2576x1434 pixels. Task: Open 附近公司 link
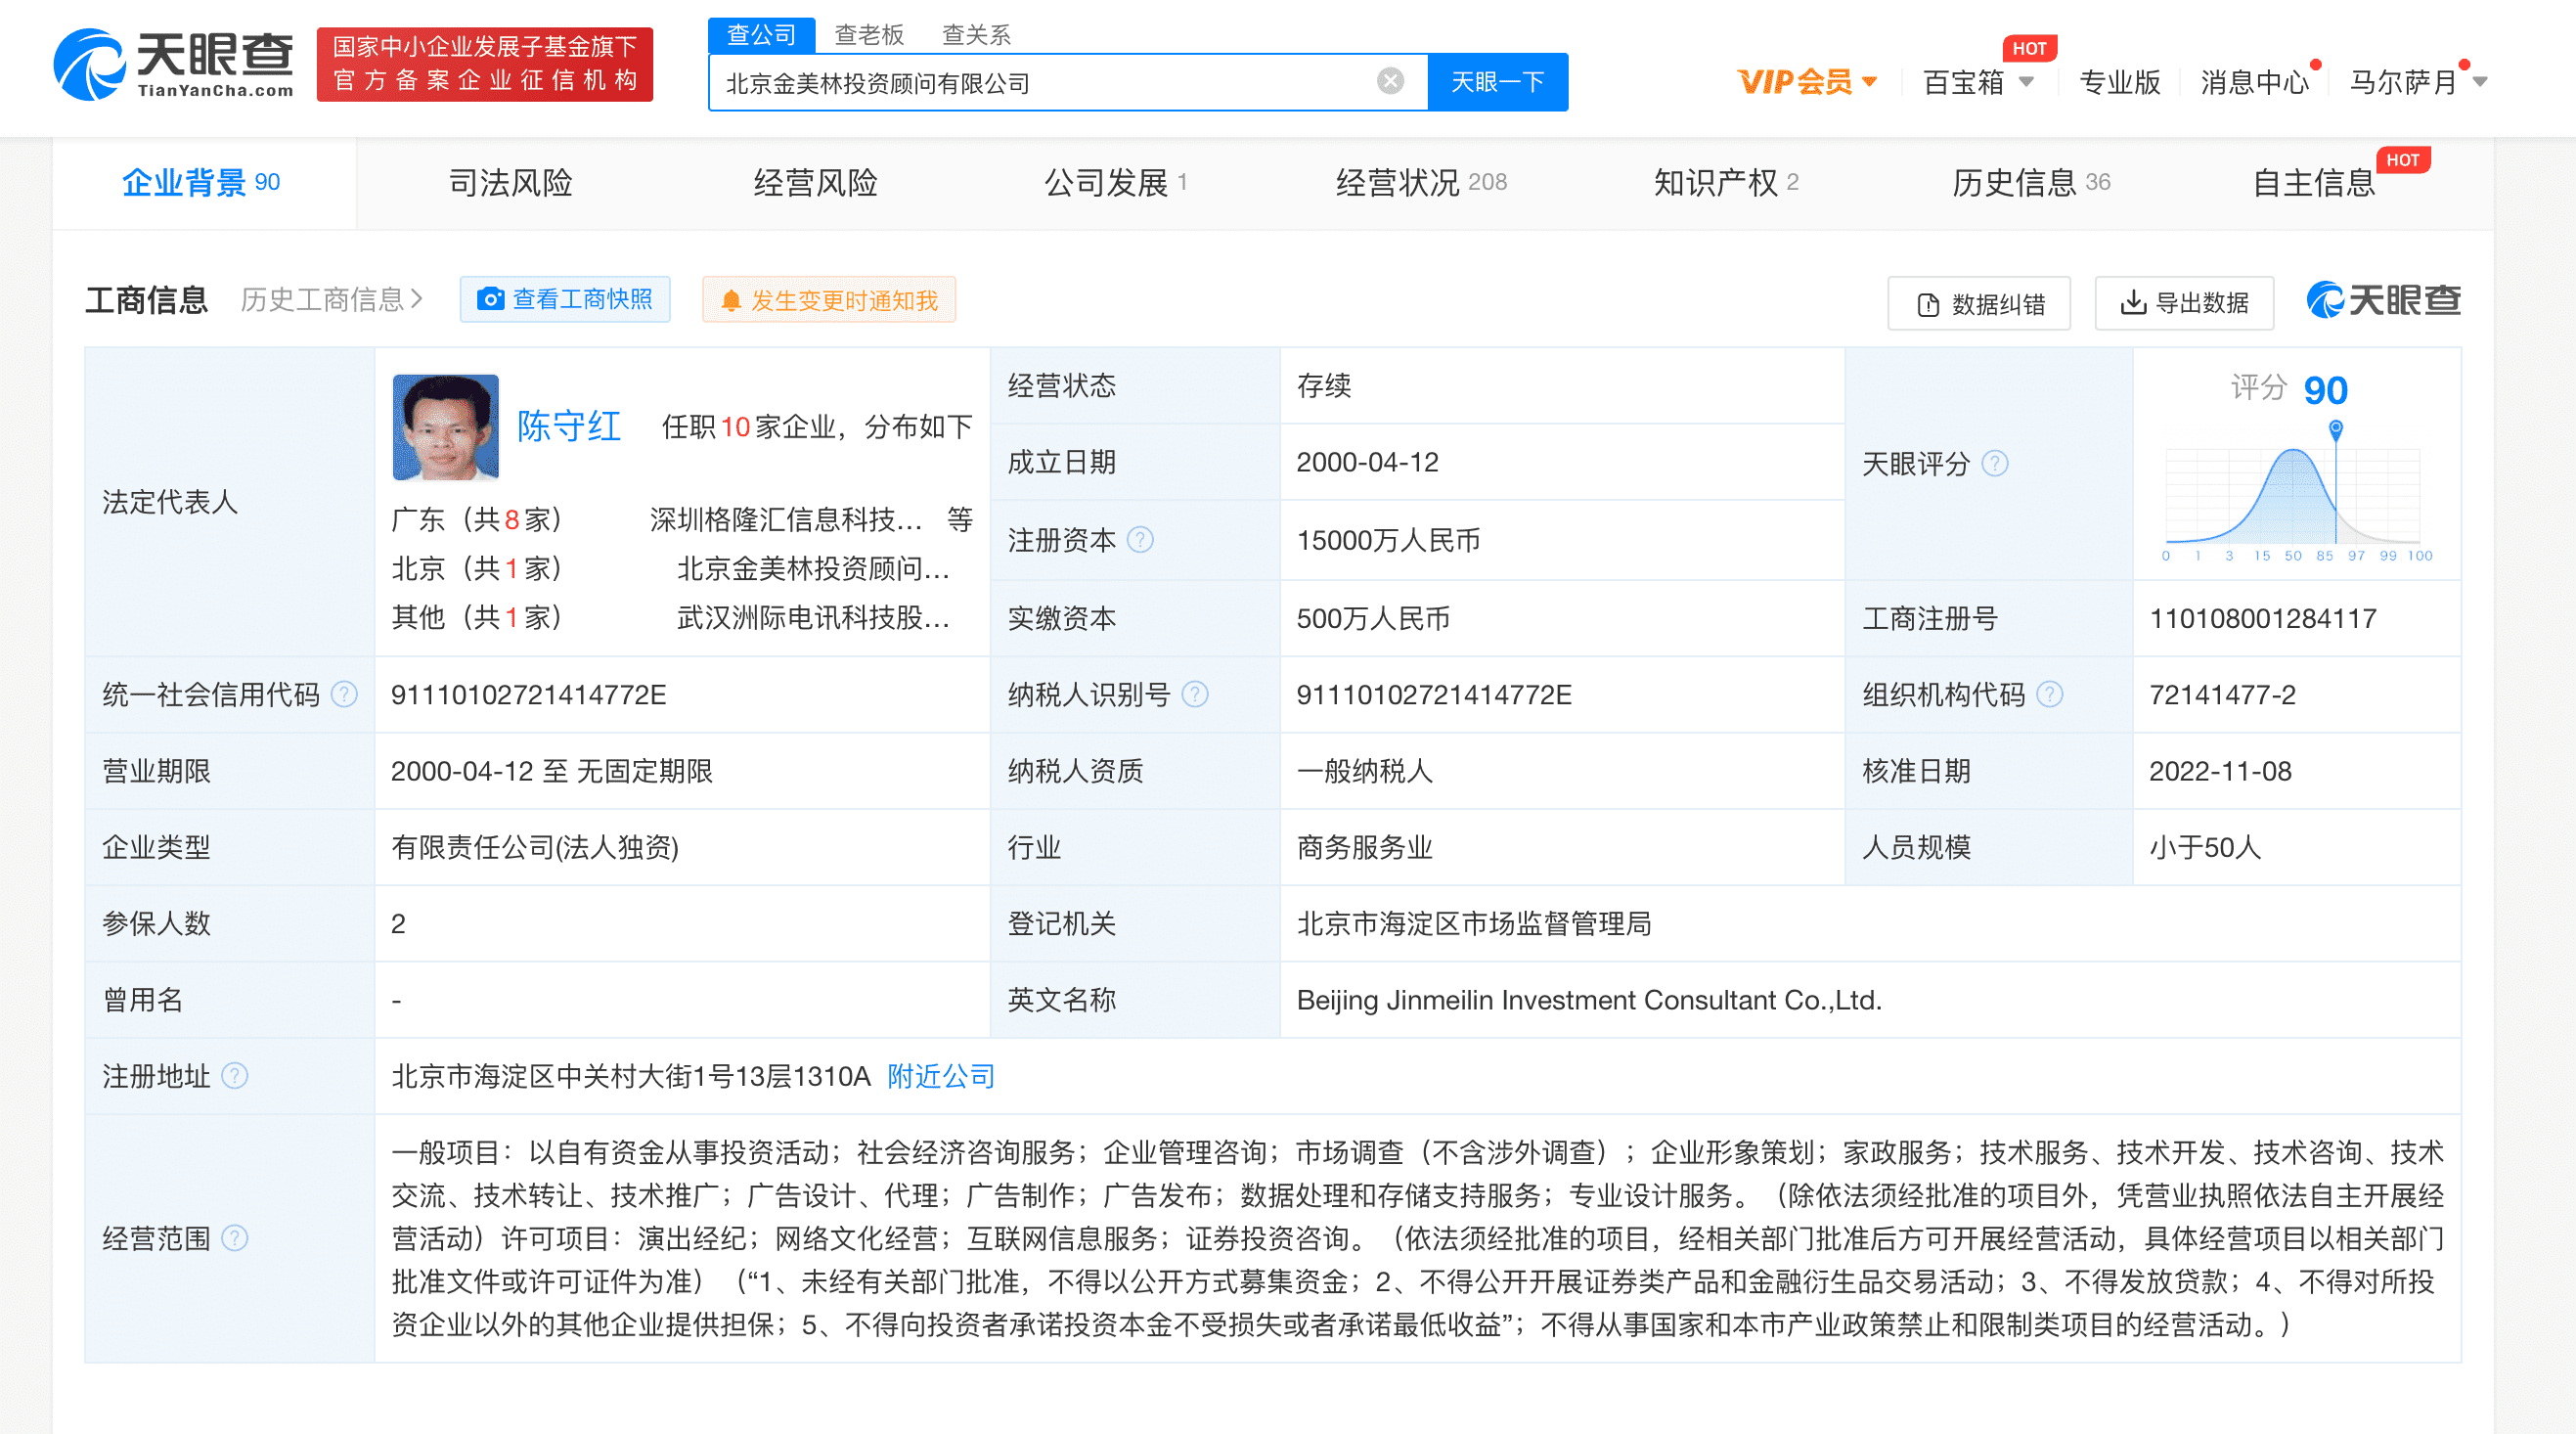click(941, 1076)
